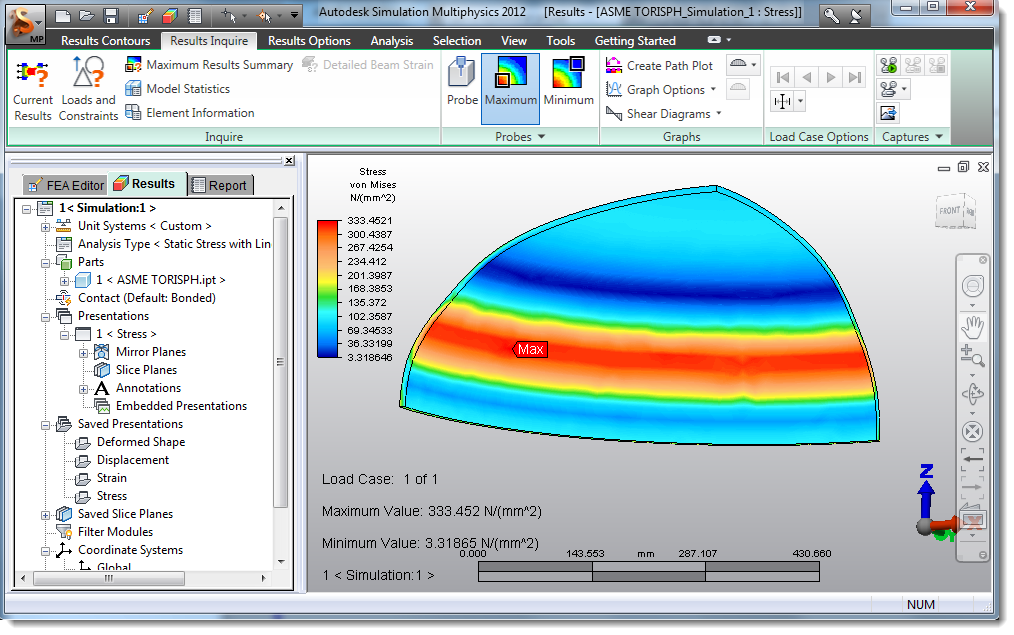The height and width of the screenshot is (635, 1014).
Task: Open Maximum Results Summary
Action: (x=208, y=65)
